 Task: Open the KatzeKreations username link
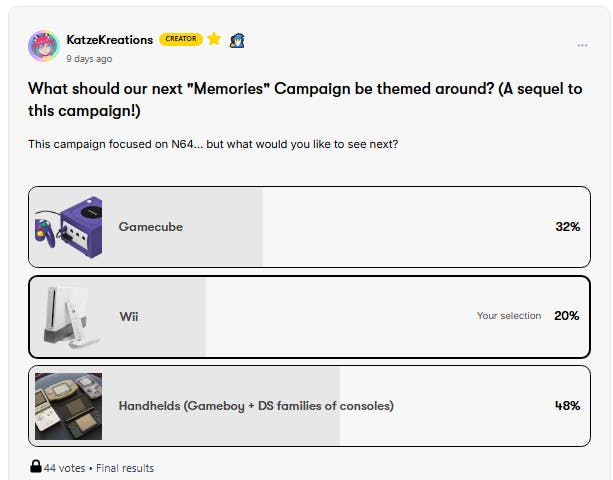click(111, 40)
